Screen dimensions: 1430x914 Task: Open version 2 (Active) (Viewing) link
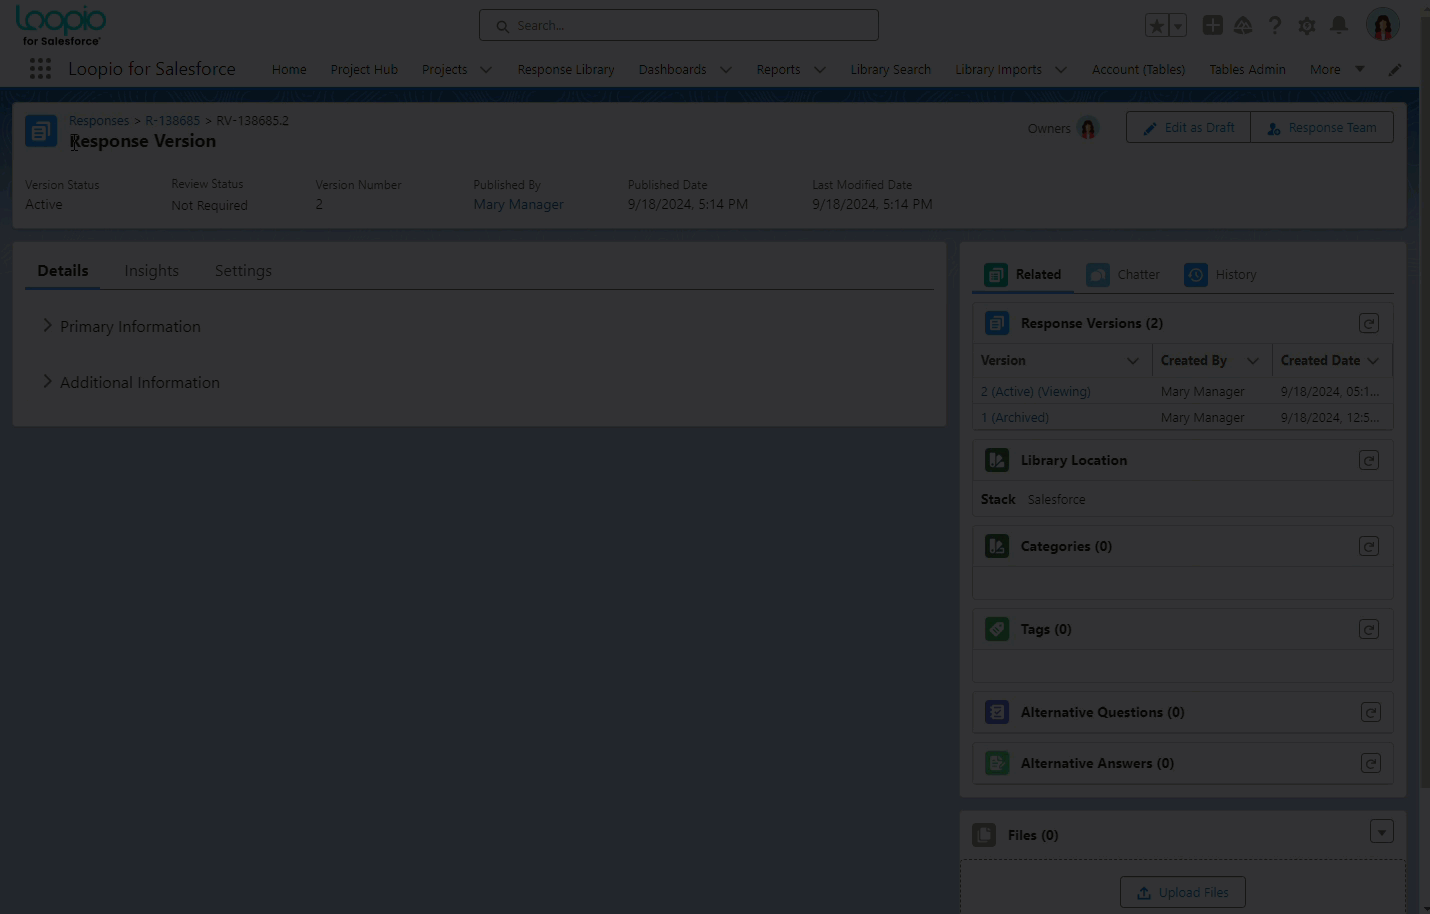tap(1036, 392)
